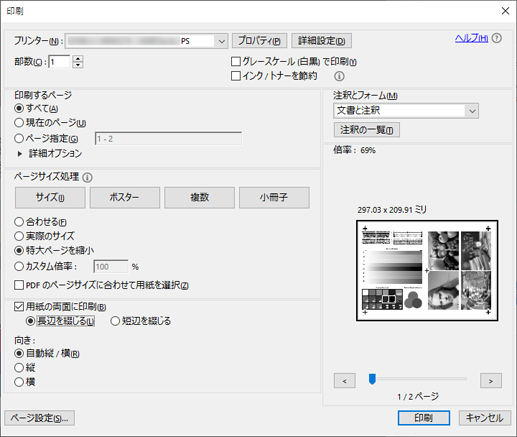The height and width of the screenshot is (437, 517).
Task: Open 詳細設定 advanced settings button
Action: click(321, 41)
